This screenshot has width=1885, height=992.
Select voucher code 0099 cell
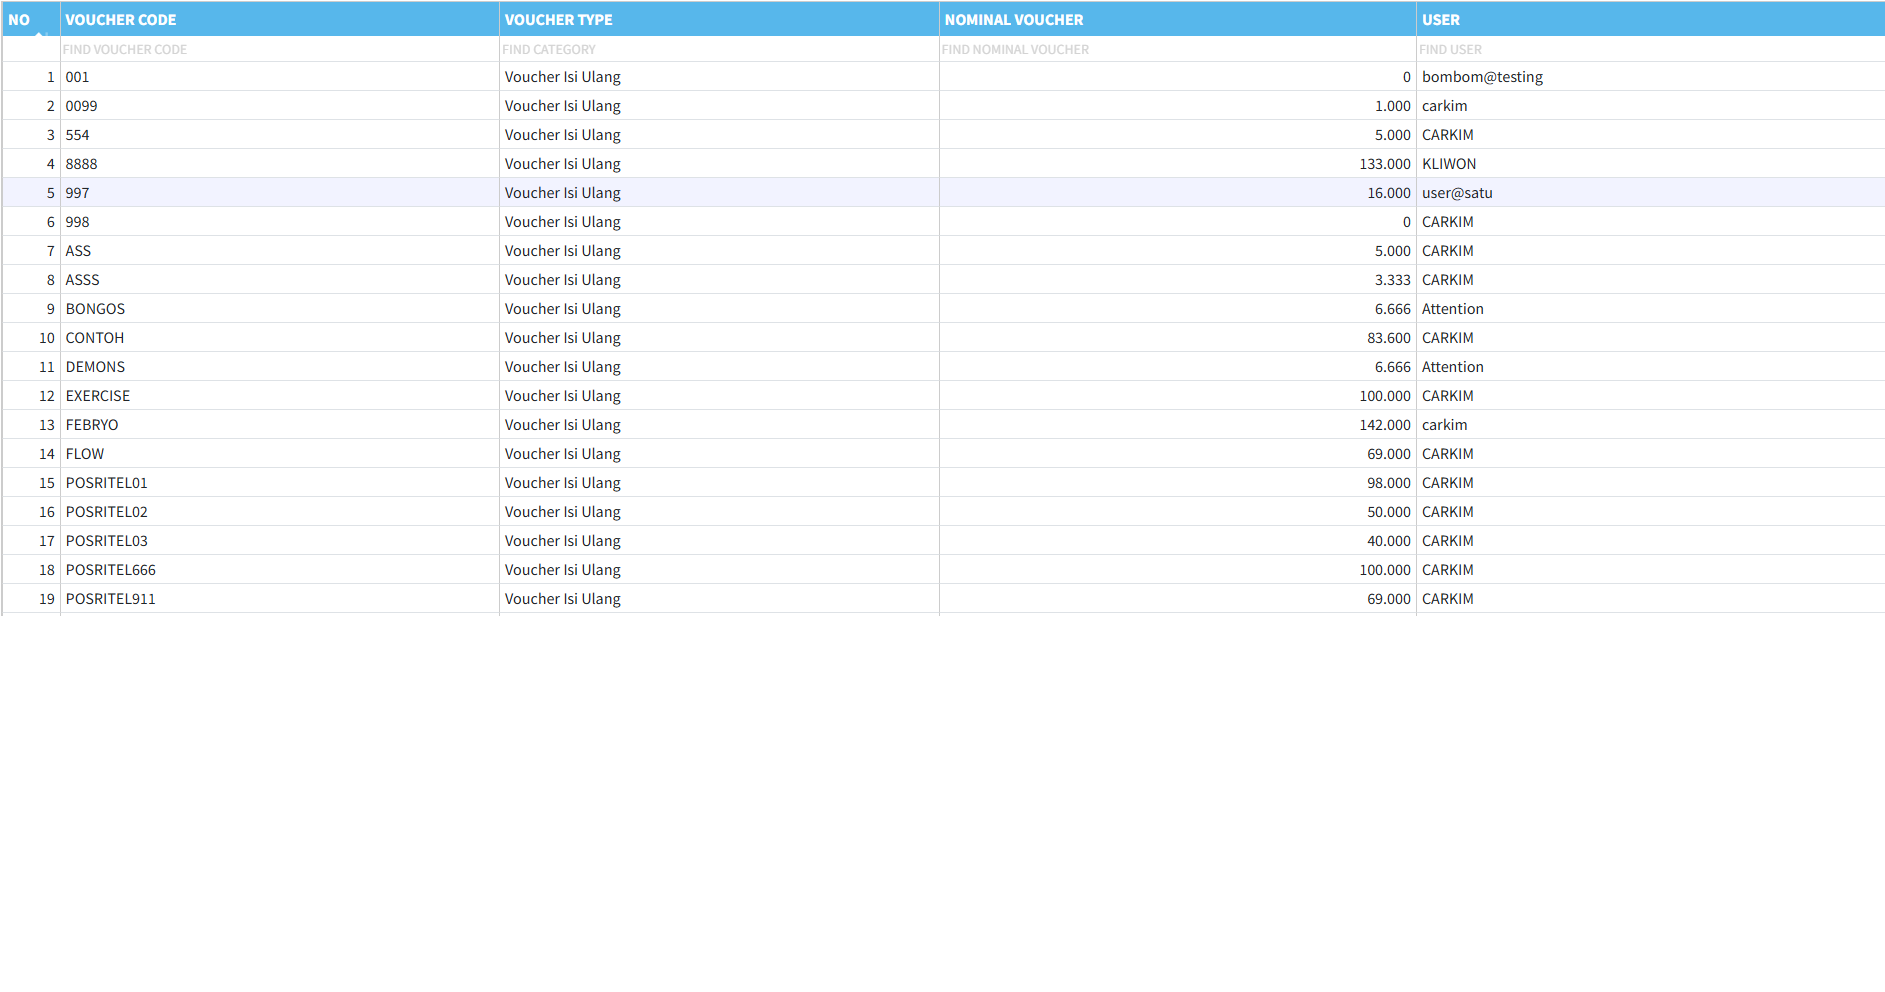[x=280, y=106]
